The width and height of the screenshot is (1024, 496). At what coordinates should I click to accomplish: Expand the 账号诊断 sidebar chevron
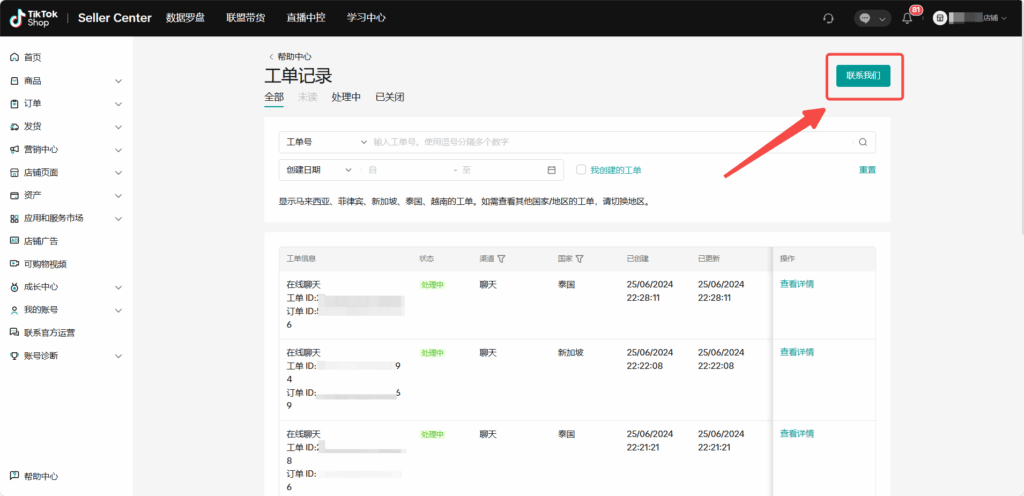pyautogui.click(x=118, y=356)
